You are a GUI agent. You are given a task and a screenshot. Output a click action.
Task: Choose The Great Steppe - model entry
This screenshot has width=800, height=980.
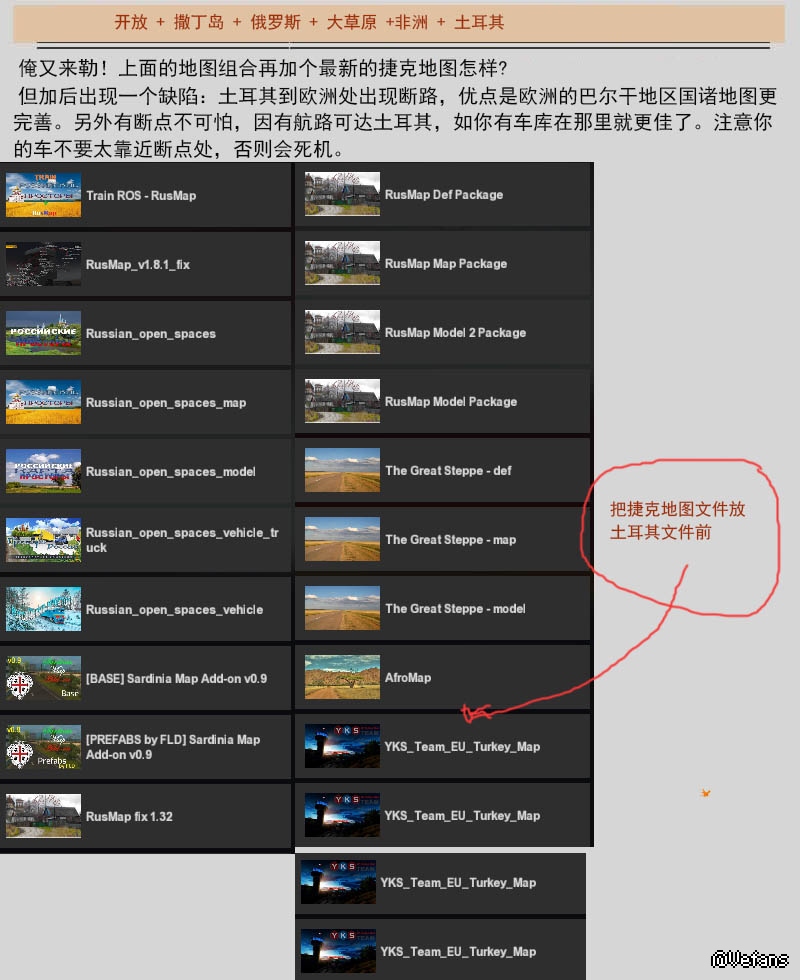[x=455, y=609]
